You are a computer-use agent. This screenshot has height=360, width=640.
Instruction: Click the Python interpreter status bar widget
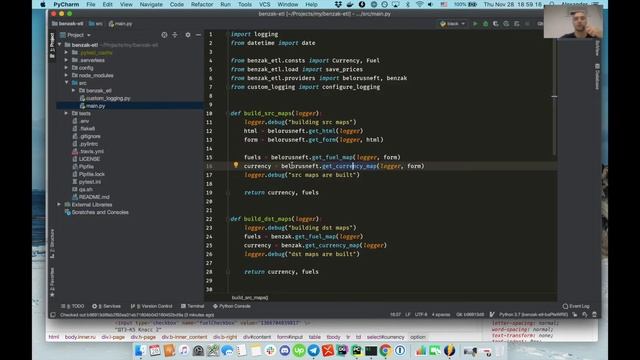click(533, 315)
